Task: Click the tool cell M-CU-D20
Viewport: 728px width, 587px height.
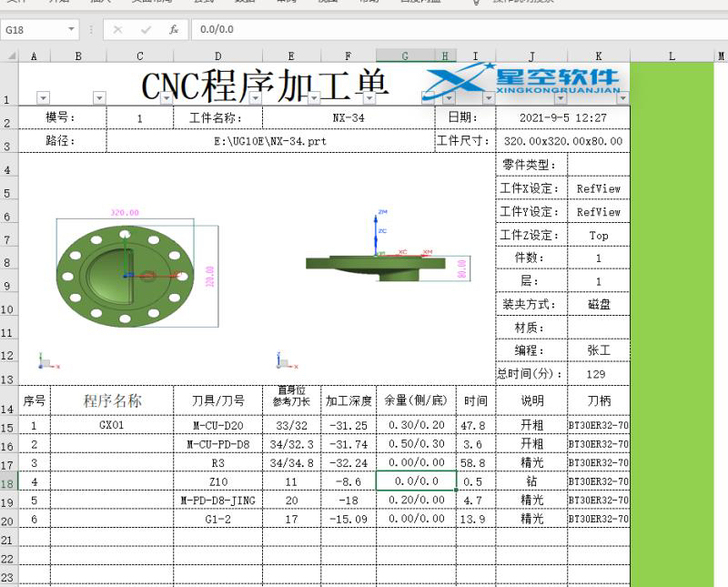Action: coord(218,425)
